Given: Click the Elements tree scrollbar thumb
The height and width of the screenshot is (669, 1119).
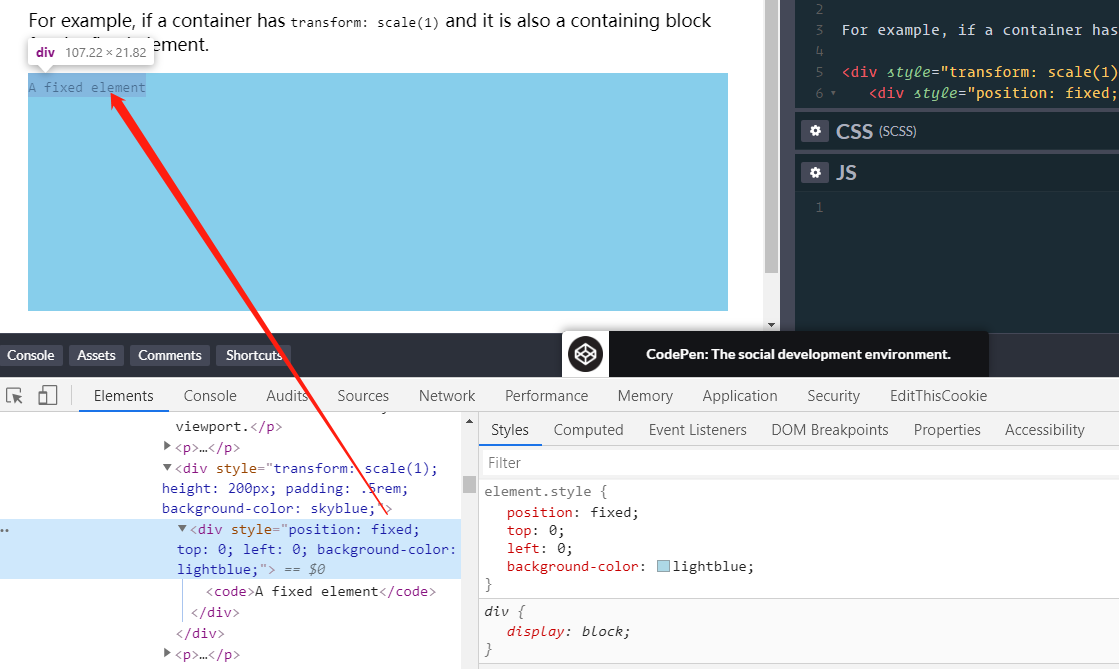Looking at the screenshot, I should (469, 484).
